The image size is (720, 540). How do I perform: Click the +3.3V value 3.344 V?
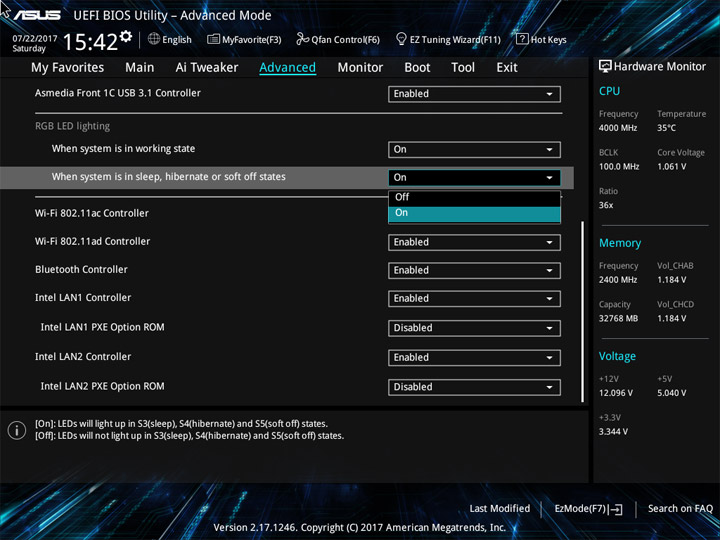613,432
